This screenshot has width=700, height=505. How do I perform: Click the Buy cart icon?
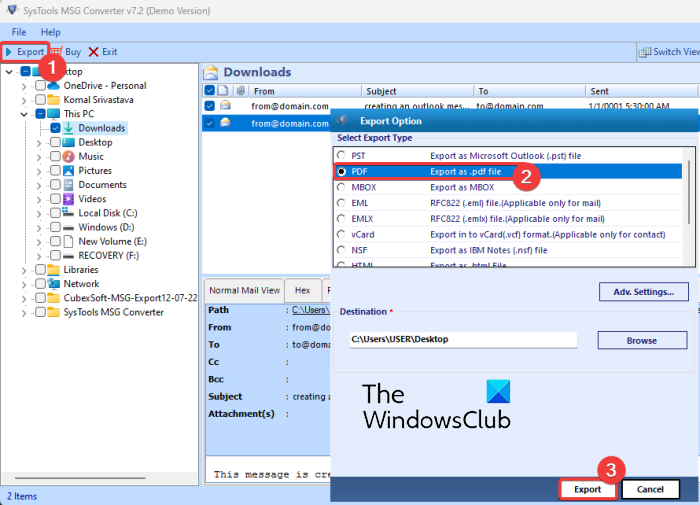click(x=57, y=51)
